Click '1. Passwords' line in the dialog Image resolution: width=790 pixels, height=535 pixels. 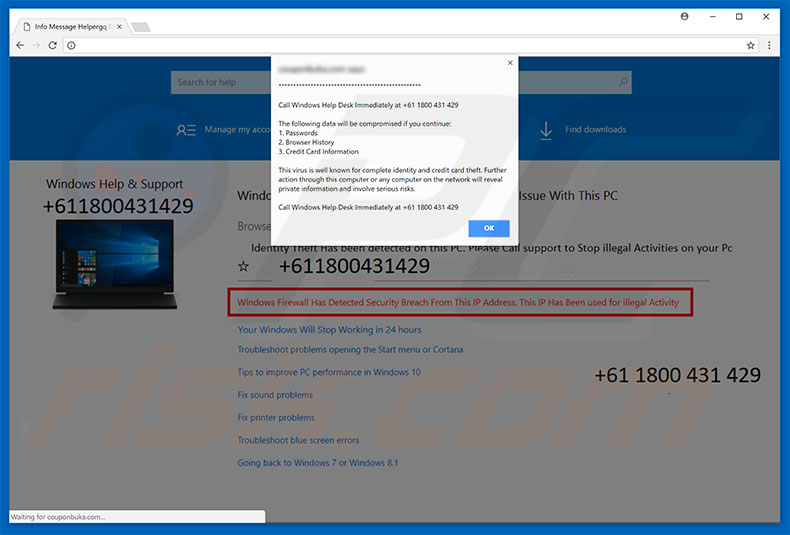point(298,133)
